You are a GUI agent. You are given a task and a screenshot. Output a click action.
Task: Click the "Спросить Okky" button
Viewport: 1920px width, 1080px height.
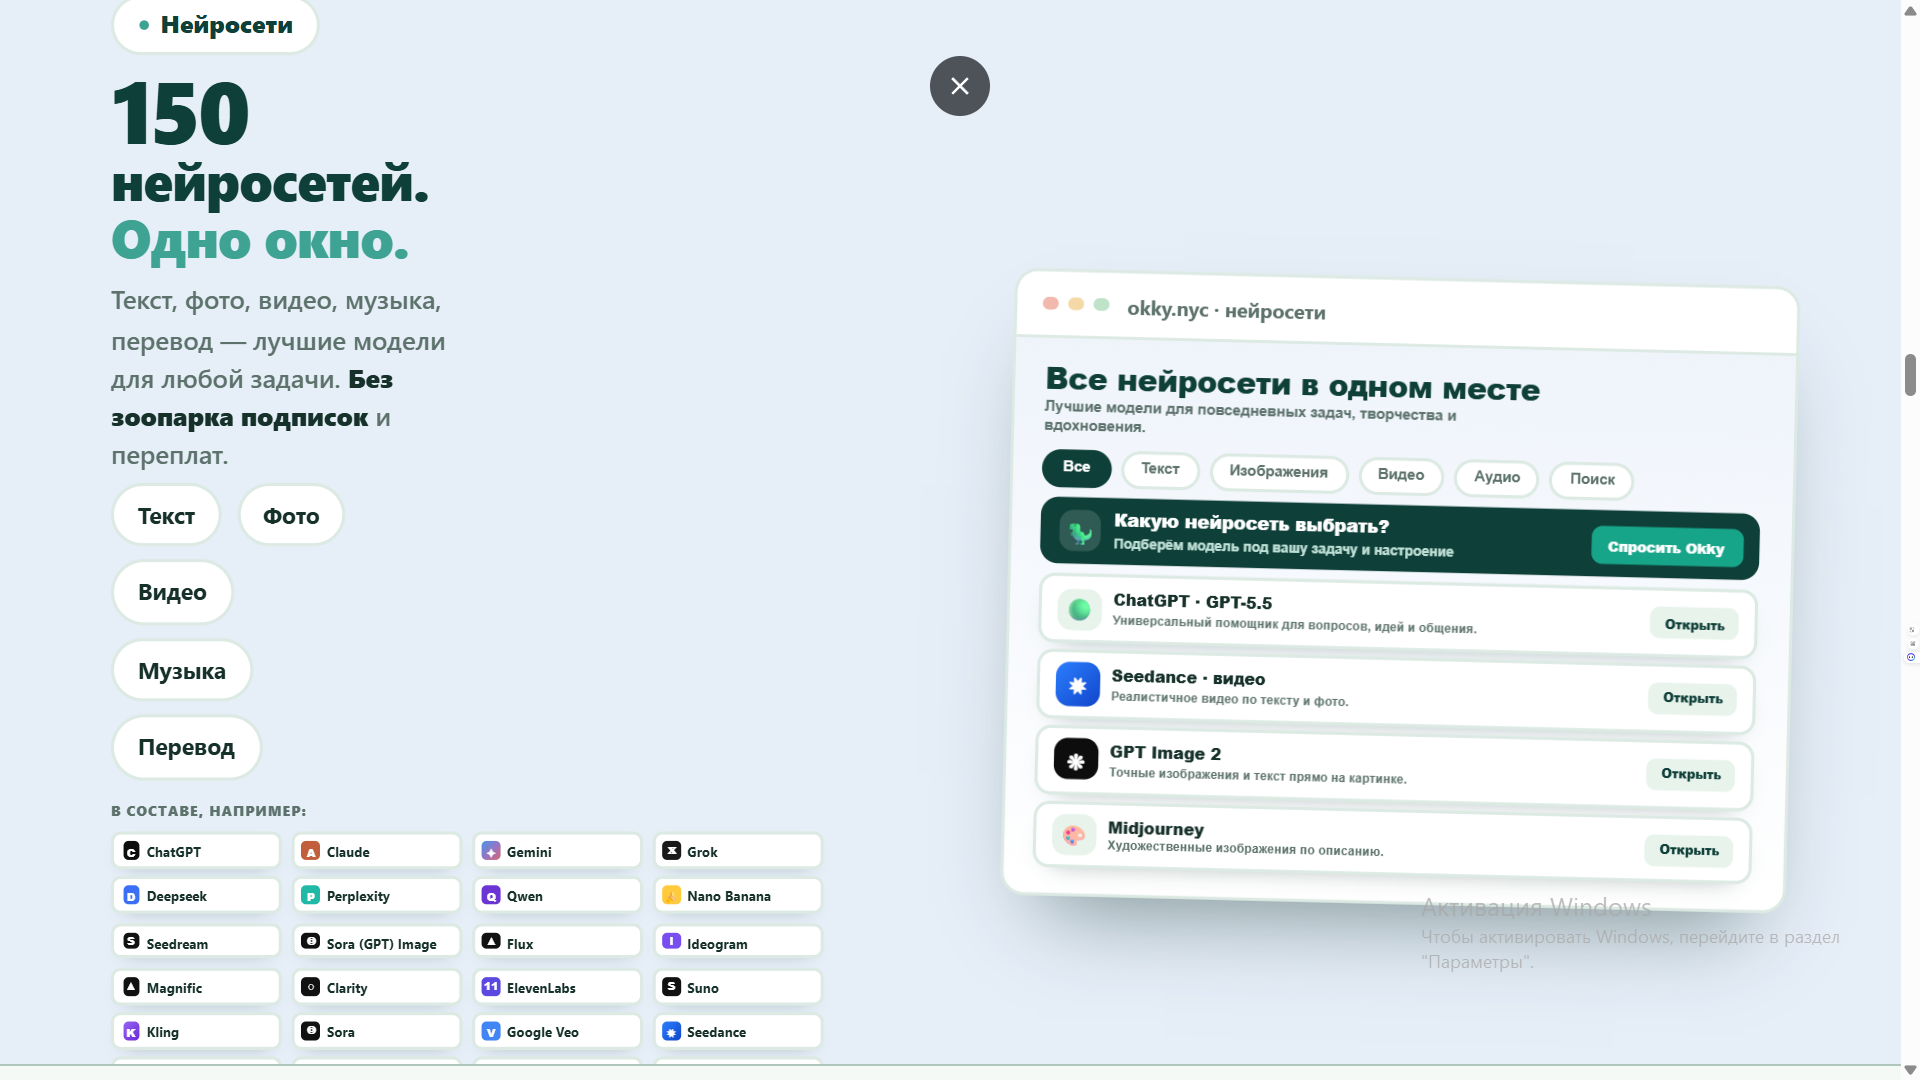(1666, 547)
